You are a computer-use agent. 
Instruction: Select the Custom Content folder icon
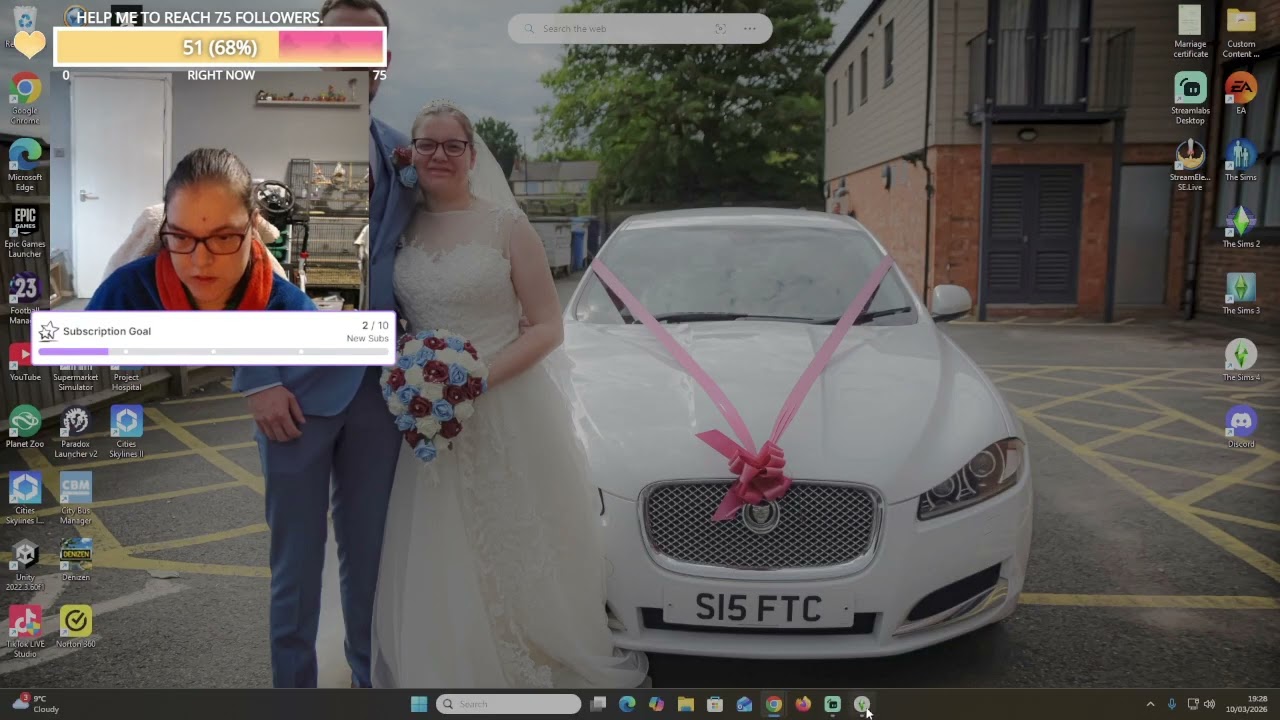click(1241, 32)
